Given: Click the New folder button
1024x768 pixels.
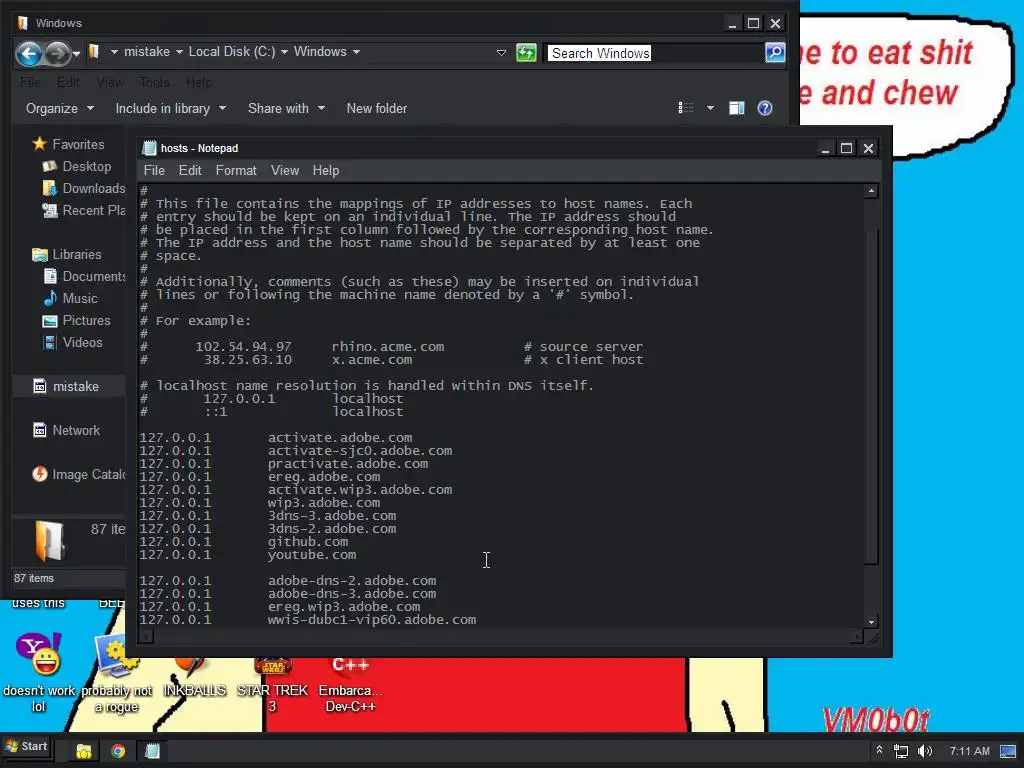Looking at the screenshot, I should click(377, 108).
